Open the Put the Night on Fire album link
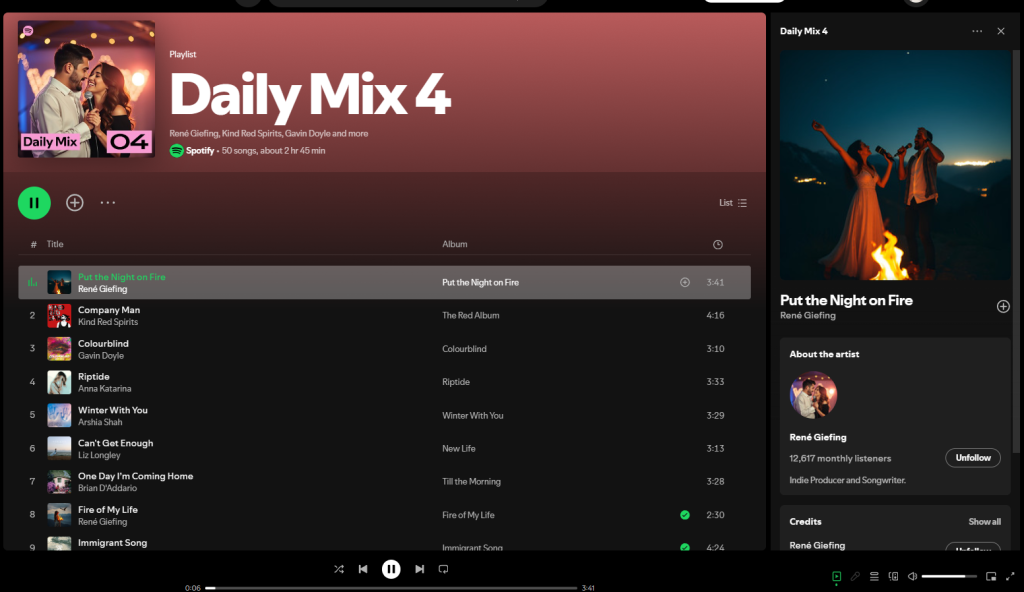 click(x=480, y=282)
